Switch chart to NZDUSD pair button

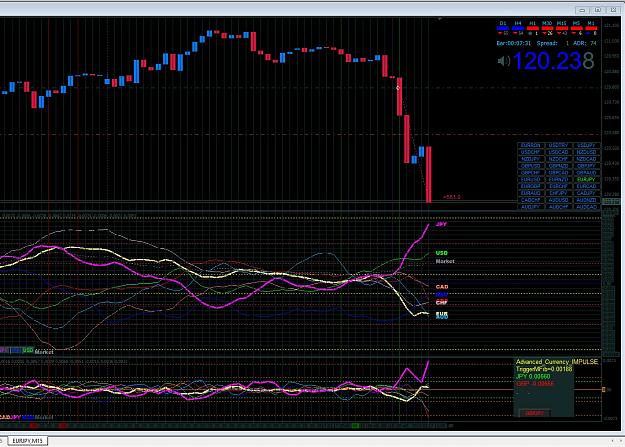586,152
